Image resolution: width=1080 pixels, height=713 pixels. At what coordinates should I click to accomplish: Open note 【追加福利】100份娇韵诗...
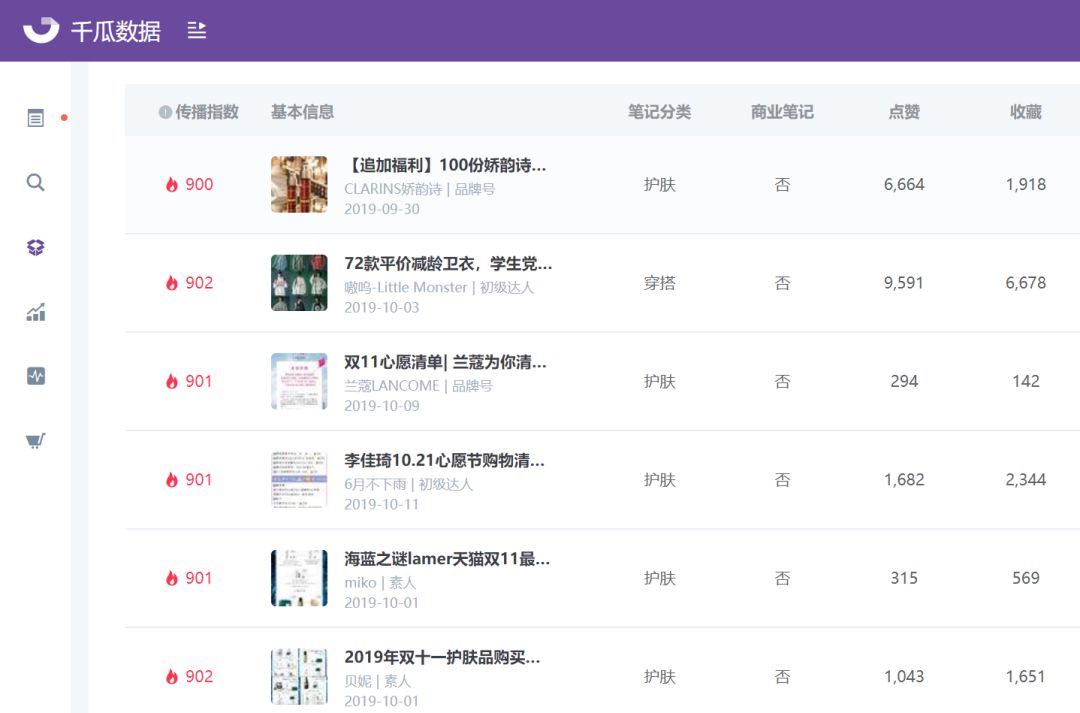click(x=445, y=165)
